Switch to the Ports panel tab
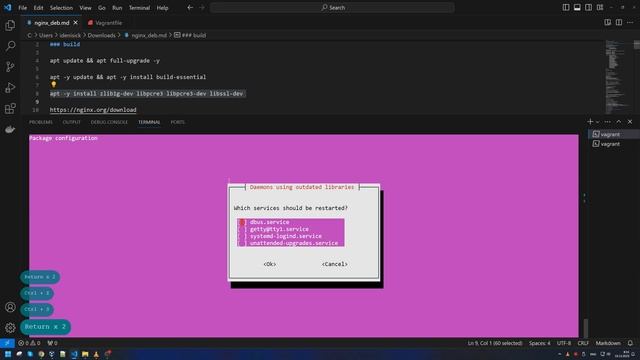 coord(178,122)
